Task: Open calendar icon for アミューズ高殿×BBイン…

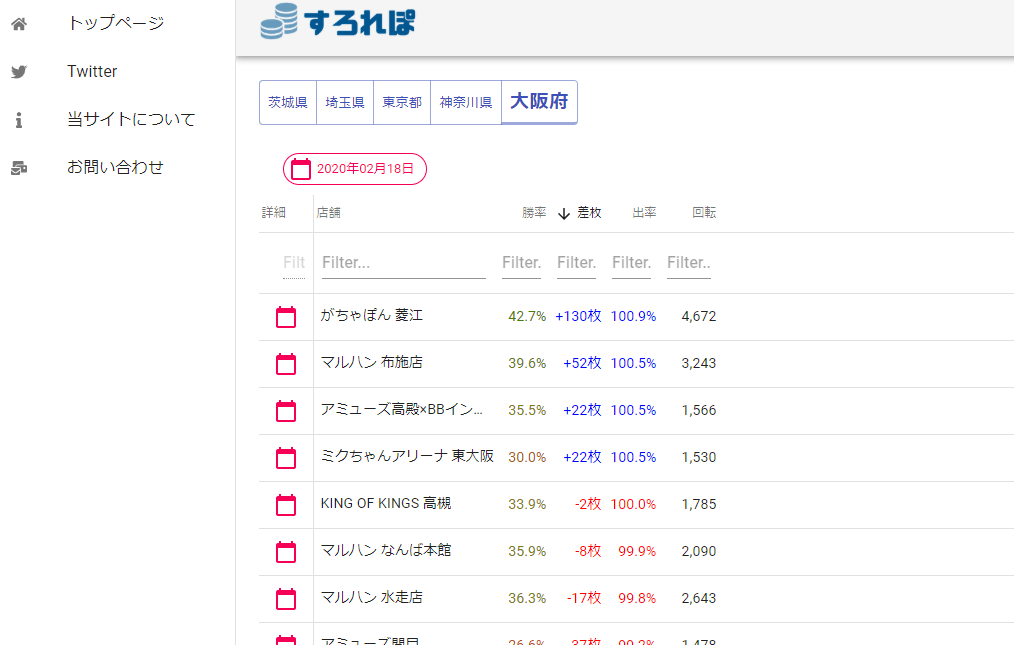Action: coord(286,411)
